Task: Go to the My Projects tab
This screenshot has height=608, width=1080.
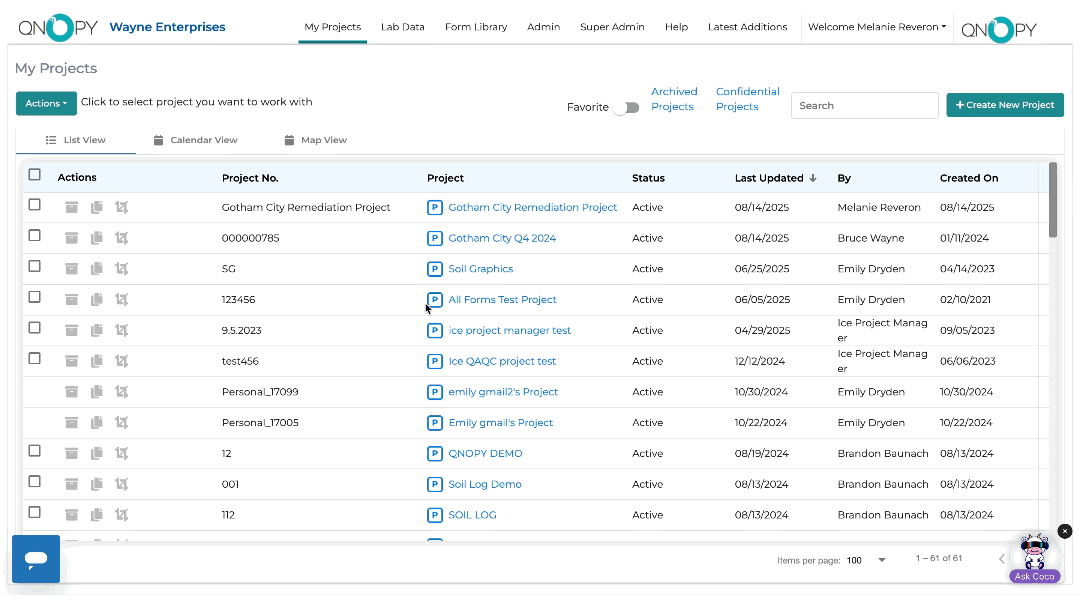Action: 333,27
